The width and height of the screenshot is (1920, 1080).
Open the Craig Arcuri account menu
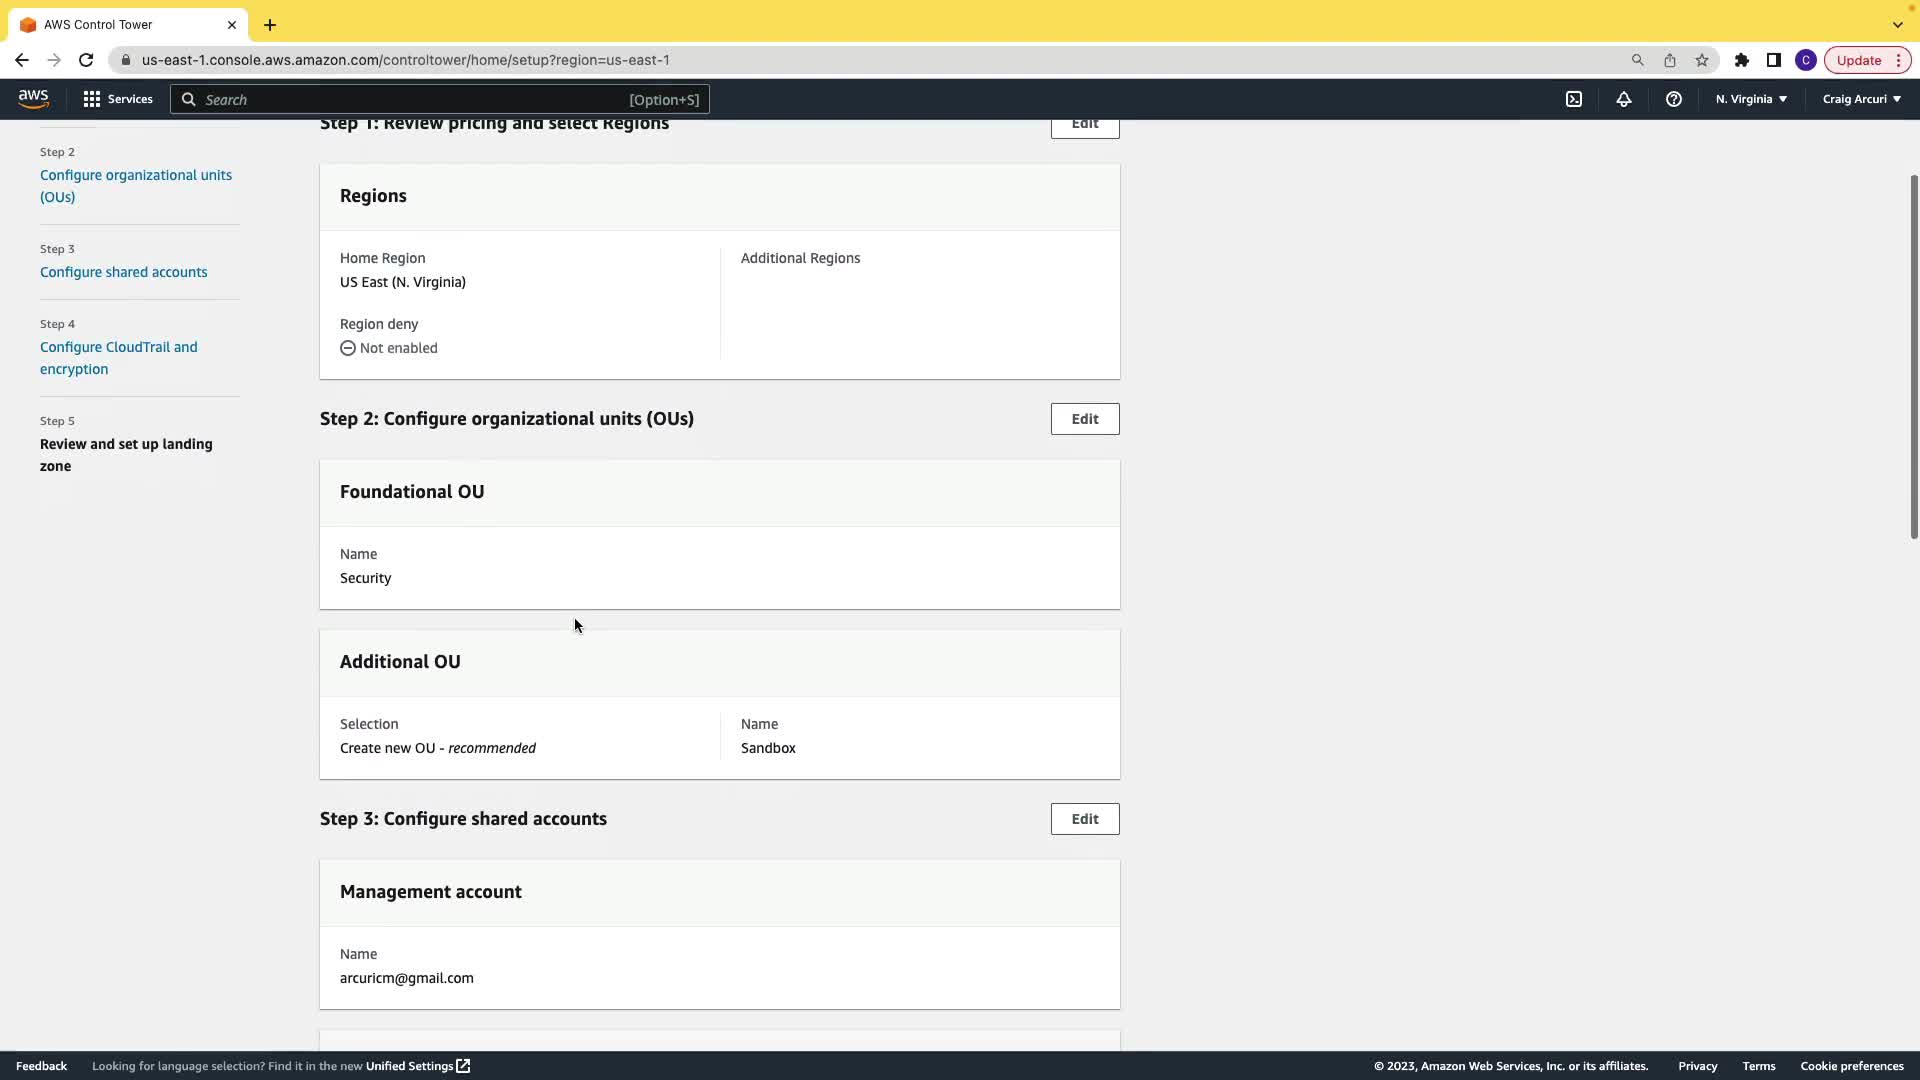point(1861,99)
